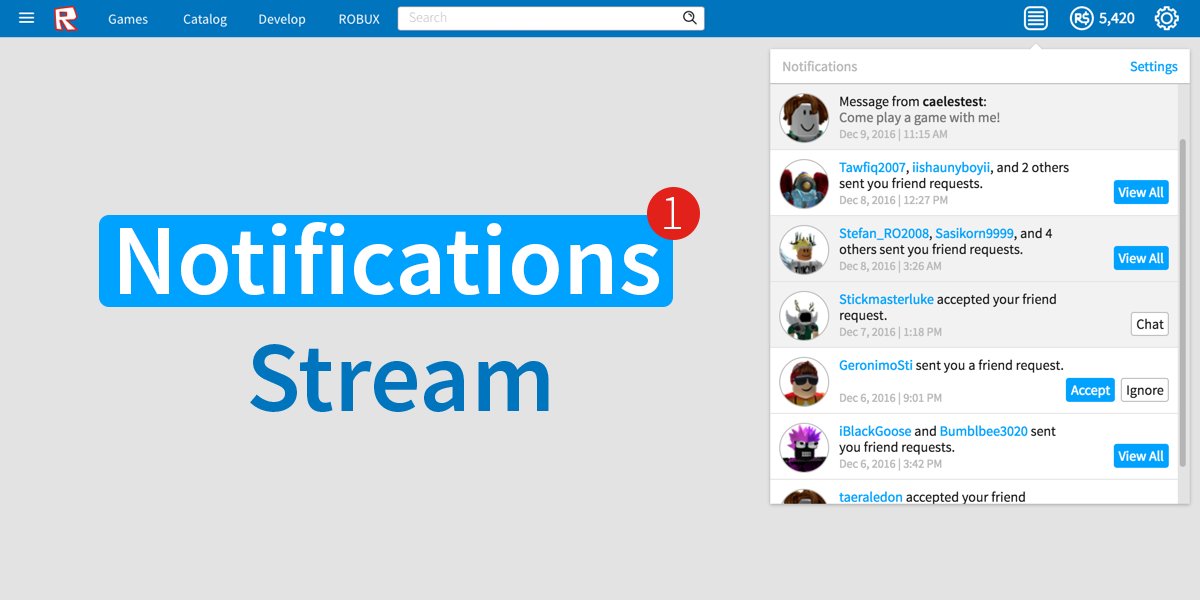Open Bumblbee3020's profile link
The height and width of the screenshot is (600, 1200).
pos(983,431)
